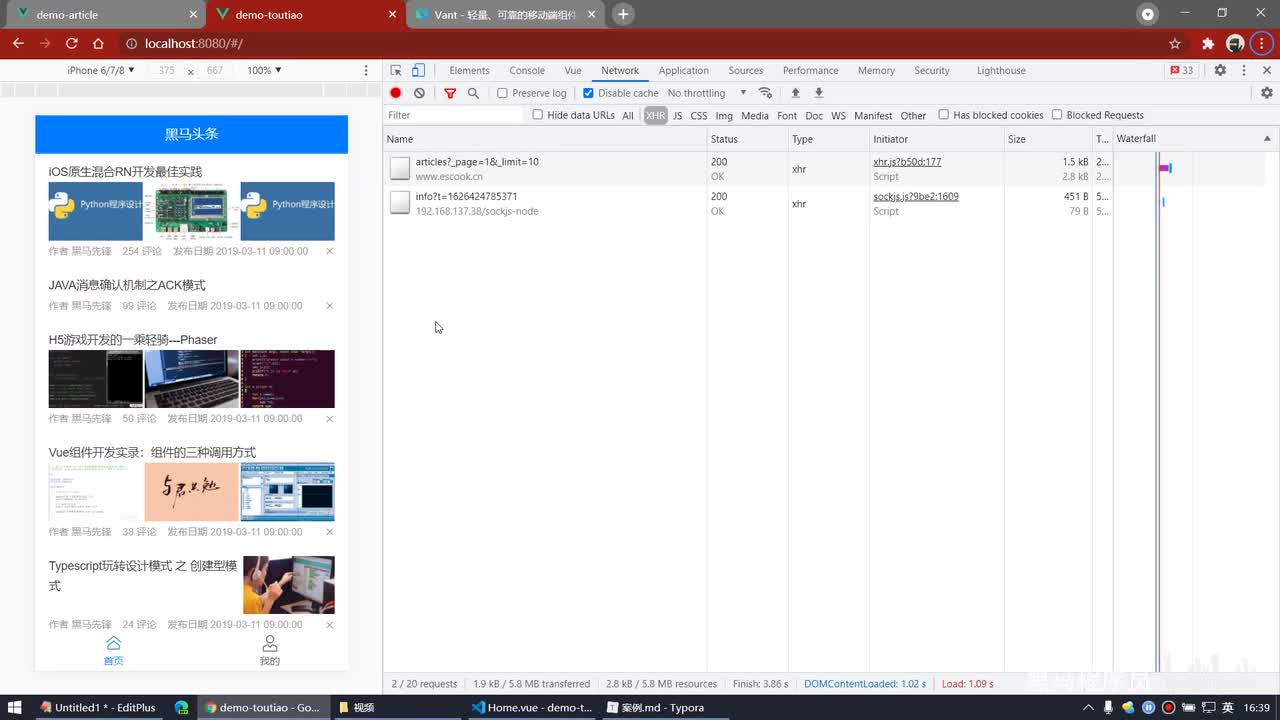1280x720 pixels.
Task: Select the All filter type
Action: pyautogui.click(x=628, y=116)
